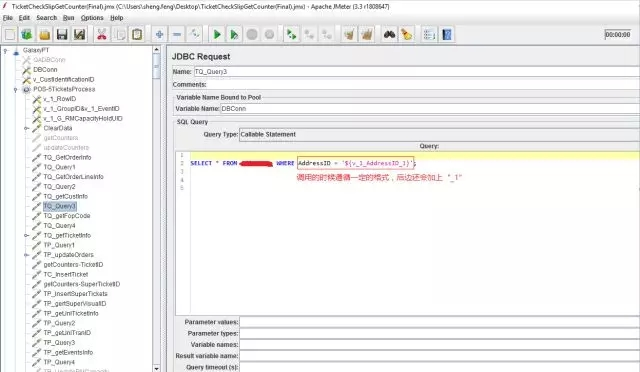The width and height of the screenshot is (640, 372).
Task: Clear all results with double broom icon
Action: (367, 35)
